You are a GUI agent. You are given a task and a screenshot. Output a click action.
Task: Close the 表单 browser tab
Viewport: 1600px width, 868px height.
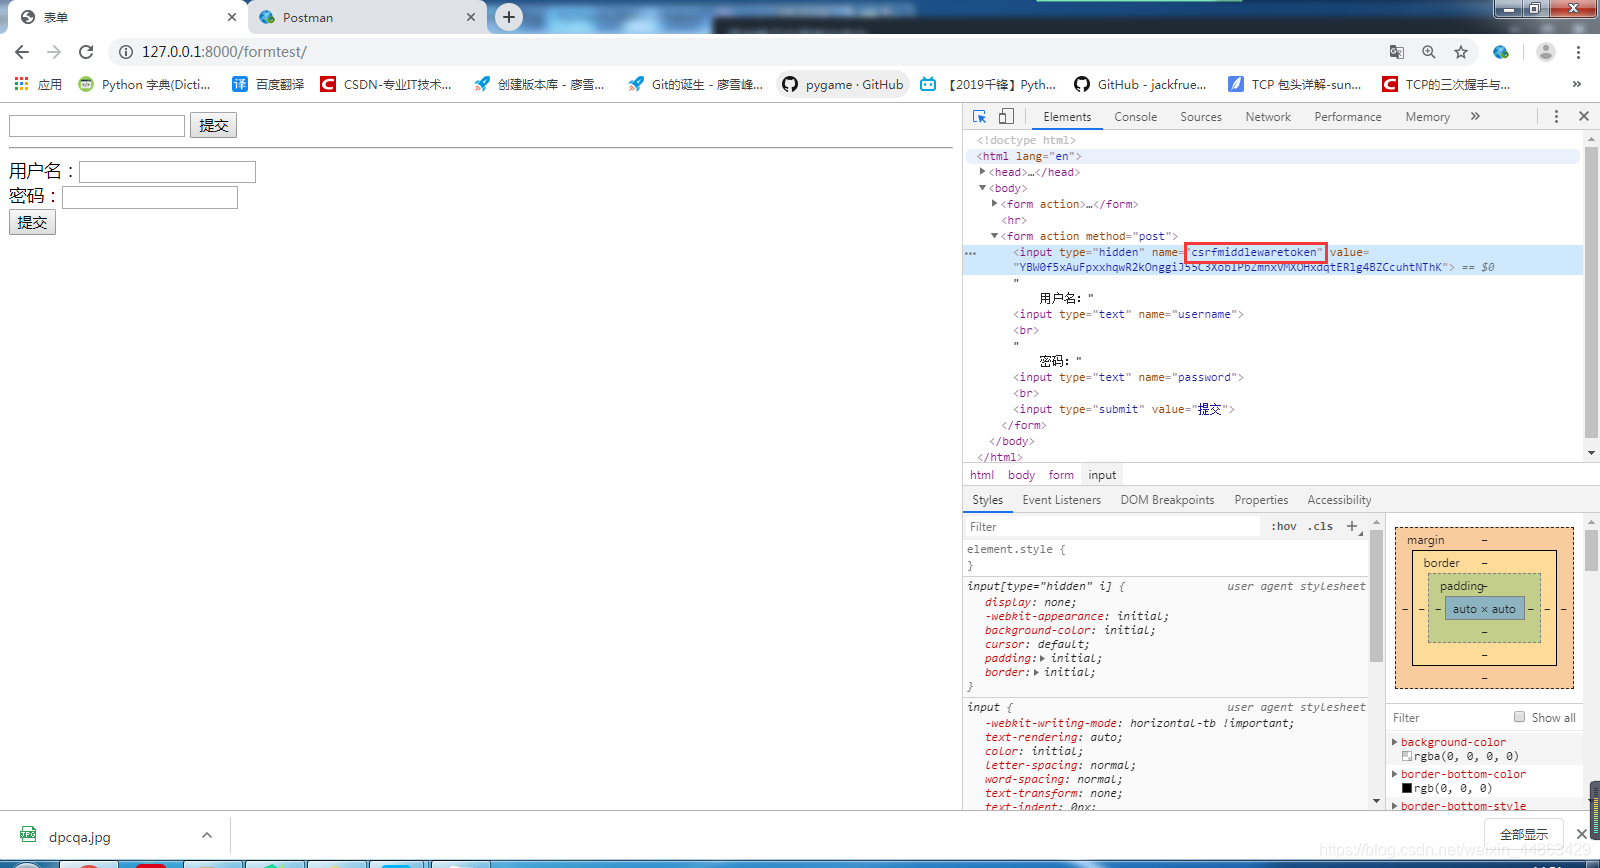232,17
